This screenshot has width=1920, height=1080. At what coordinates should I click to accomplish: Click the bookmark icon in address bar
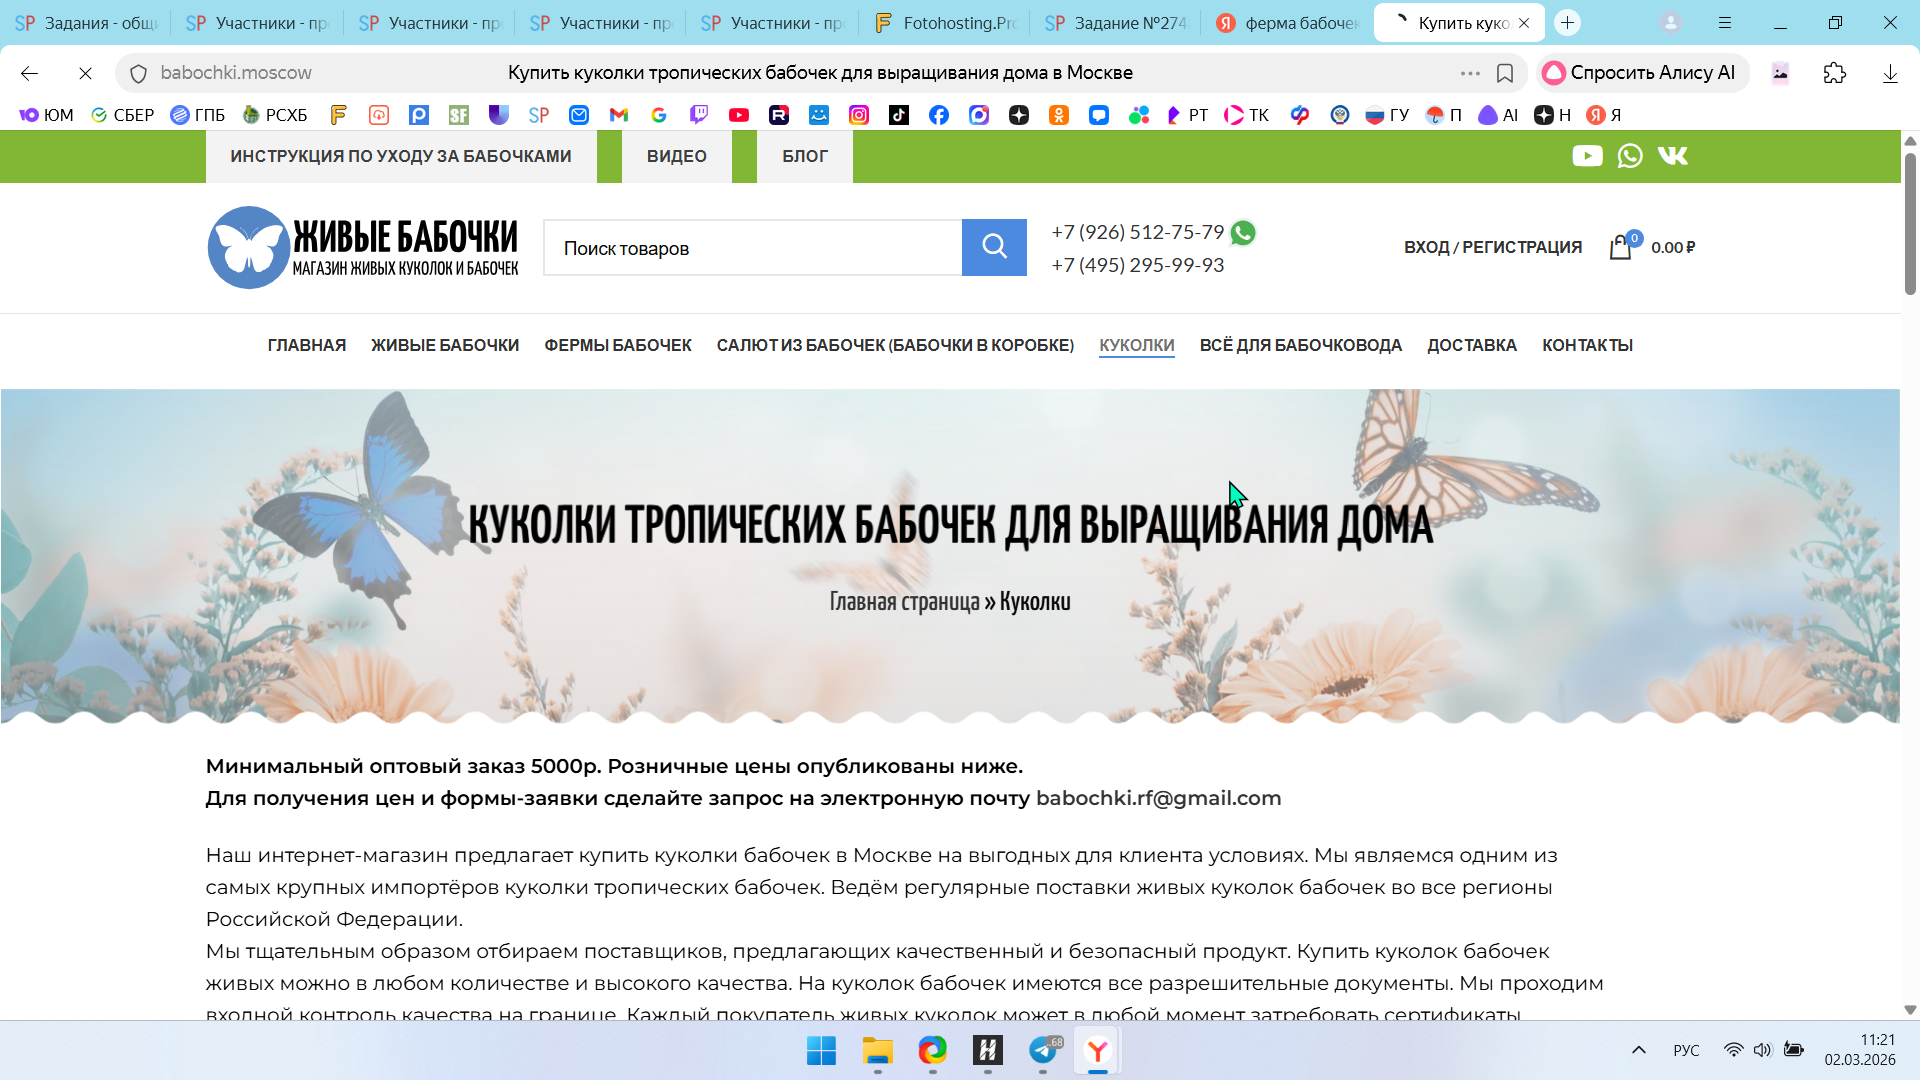coord(1505,73)
